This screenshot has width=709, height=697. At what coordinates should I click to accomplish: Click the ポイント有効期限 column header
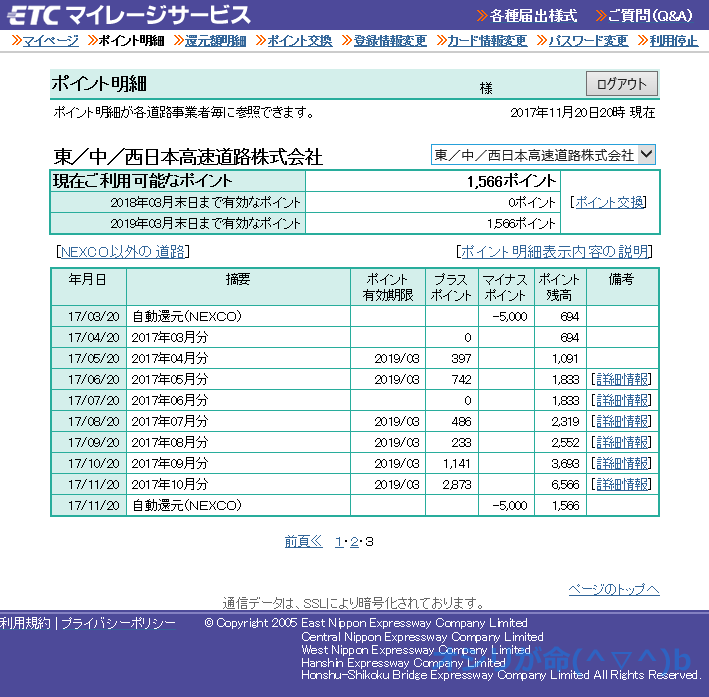click(388, 287)
